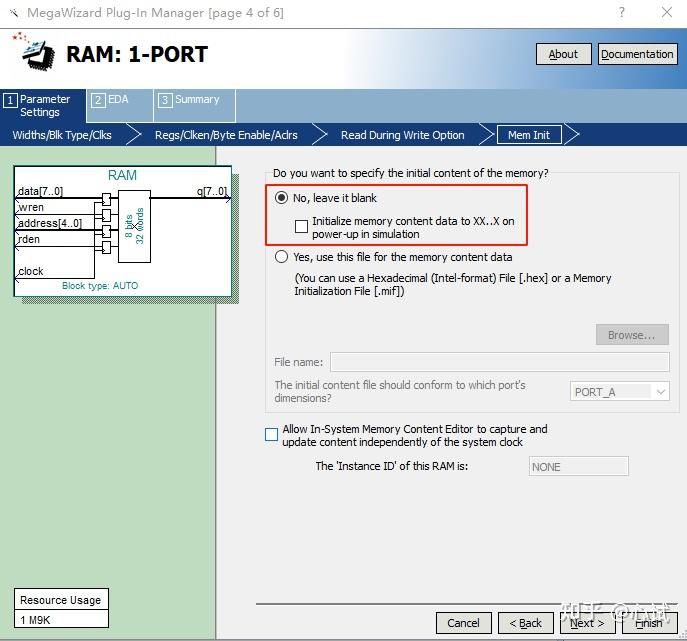Open the Documentation button
The height and width of the screenshot is (641, 687).
coord(637,54)
